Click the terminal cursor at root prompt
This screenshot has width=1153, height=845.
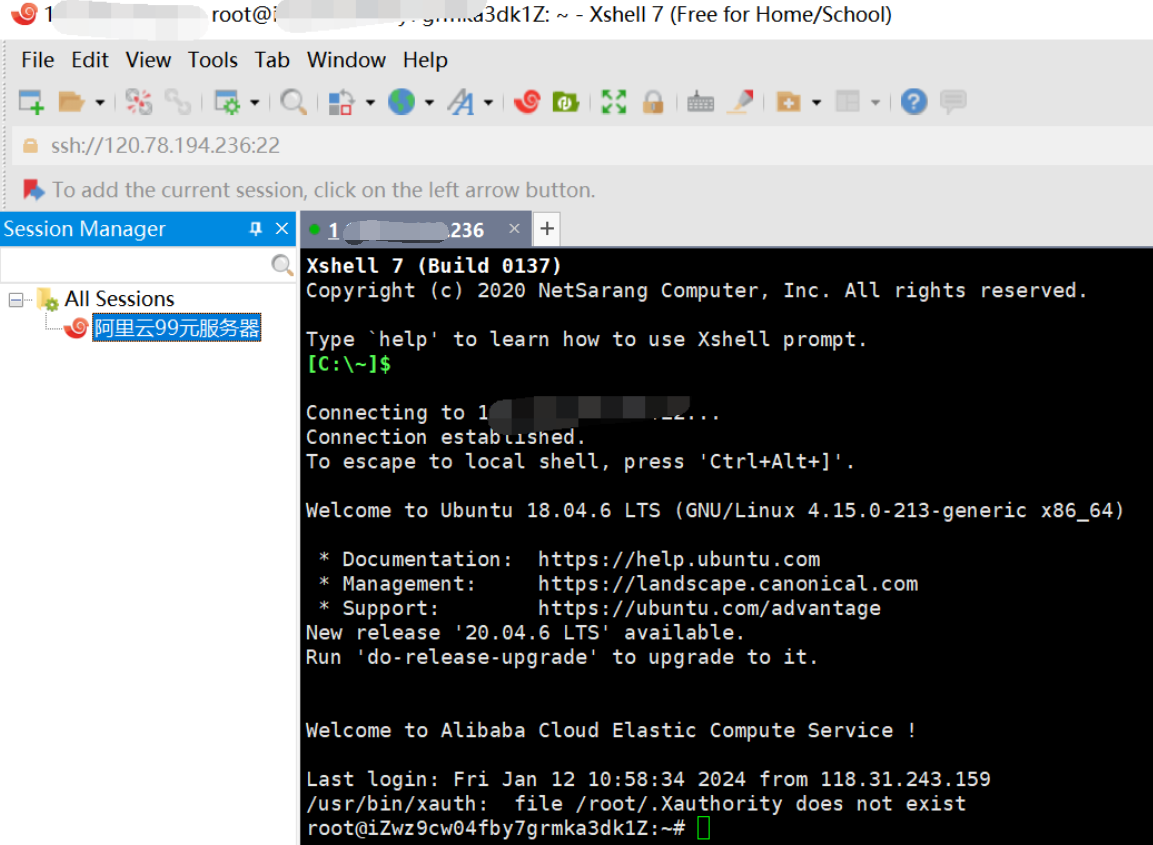pos(704,828)
